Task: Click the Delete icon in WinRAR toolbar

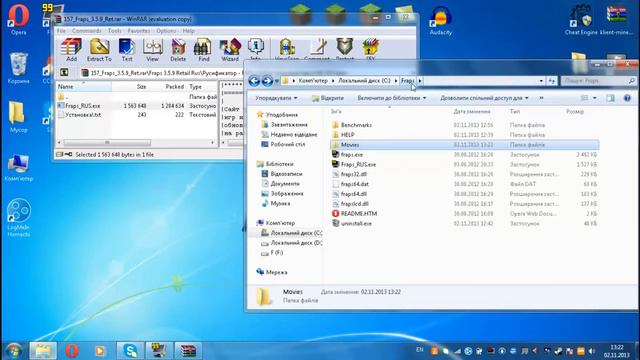Action: click(x=178, y=49)
